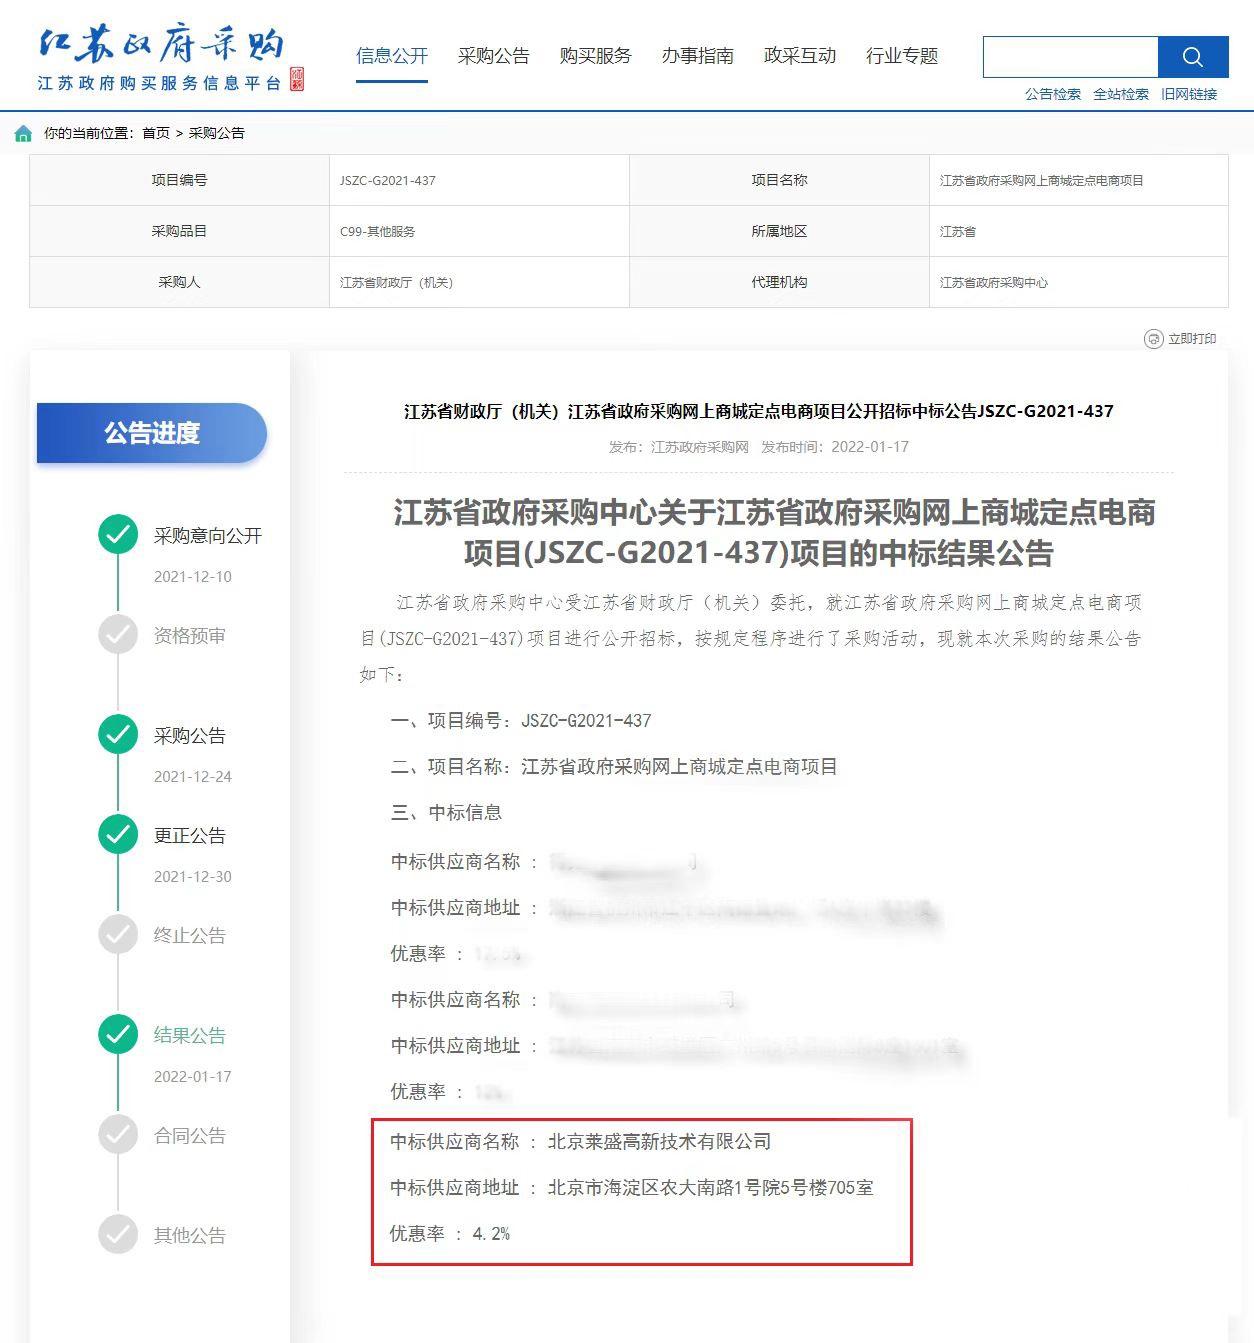Click green checkmark next to 采购公告 step
The image size is (1254, 1343).
pos(118,735)
